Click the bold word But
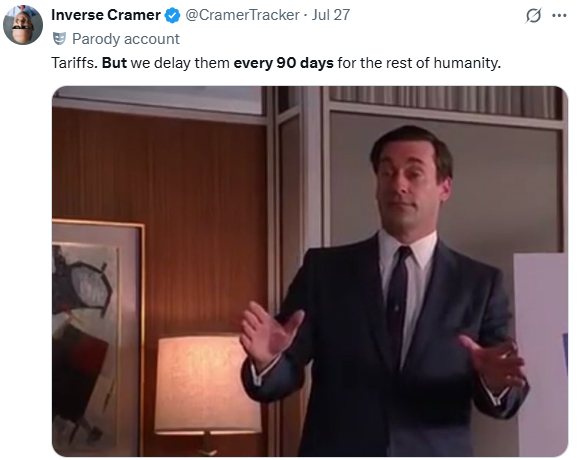This screenshot has height=460, width=578. pyautogui.click(x=114, y=63)
